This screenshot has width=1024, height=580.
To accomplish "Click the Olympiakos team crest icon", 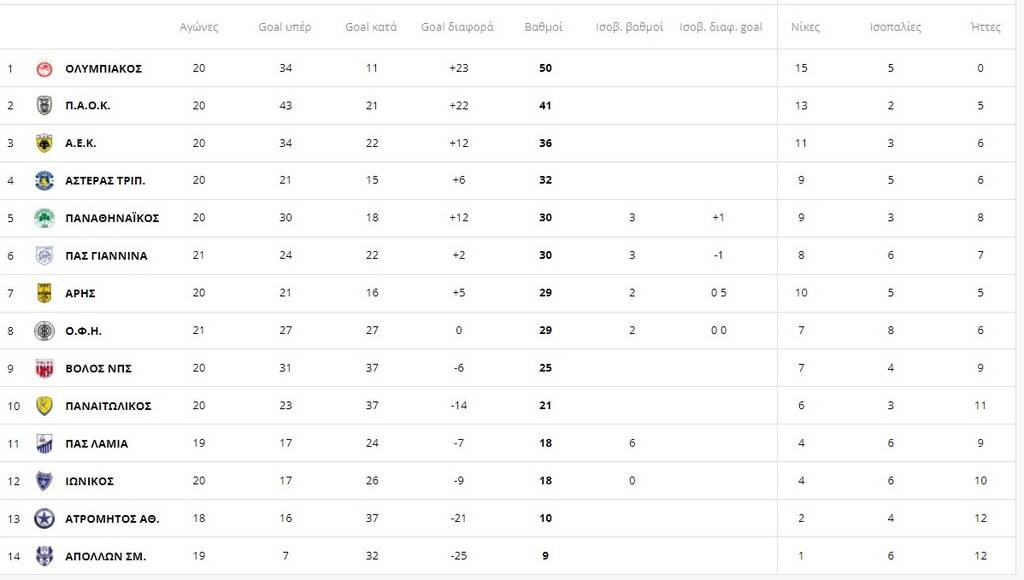I will (x=44, y=68).
